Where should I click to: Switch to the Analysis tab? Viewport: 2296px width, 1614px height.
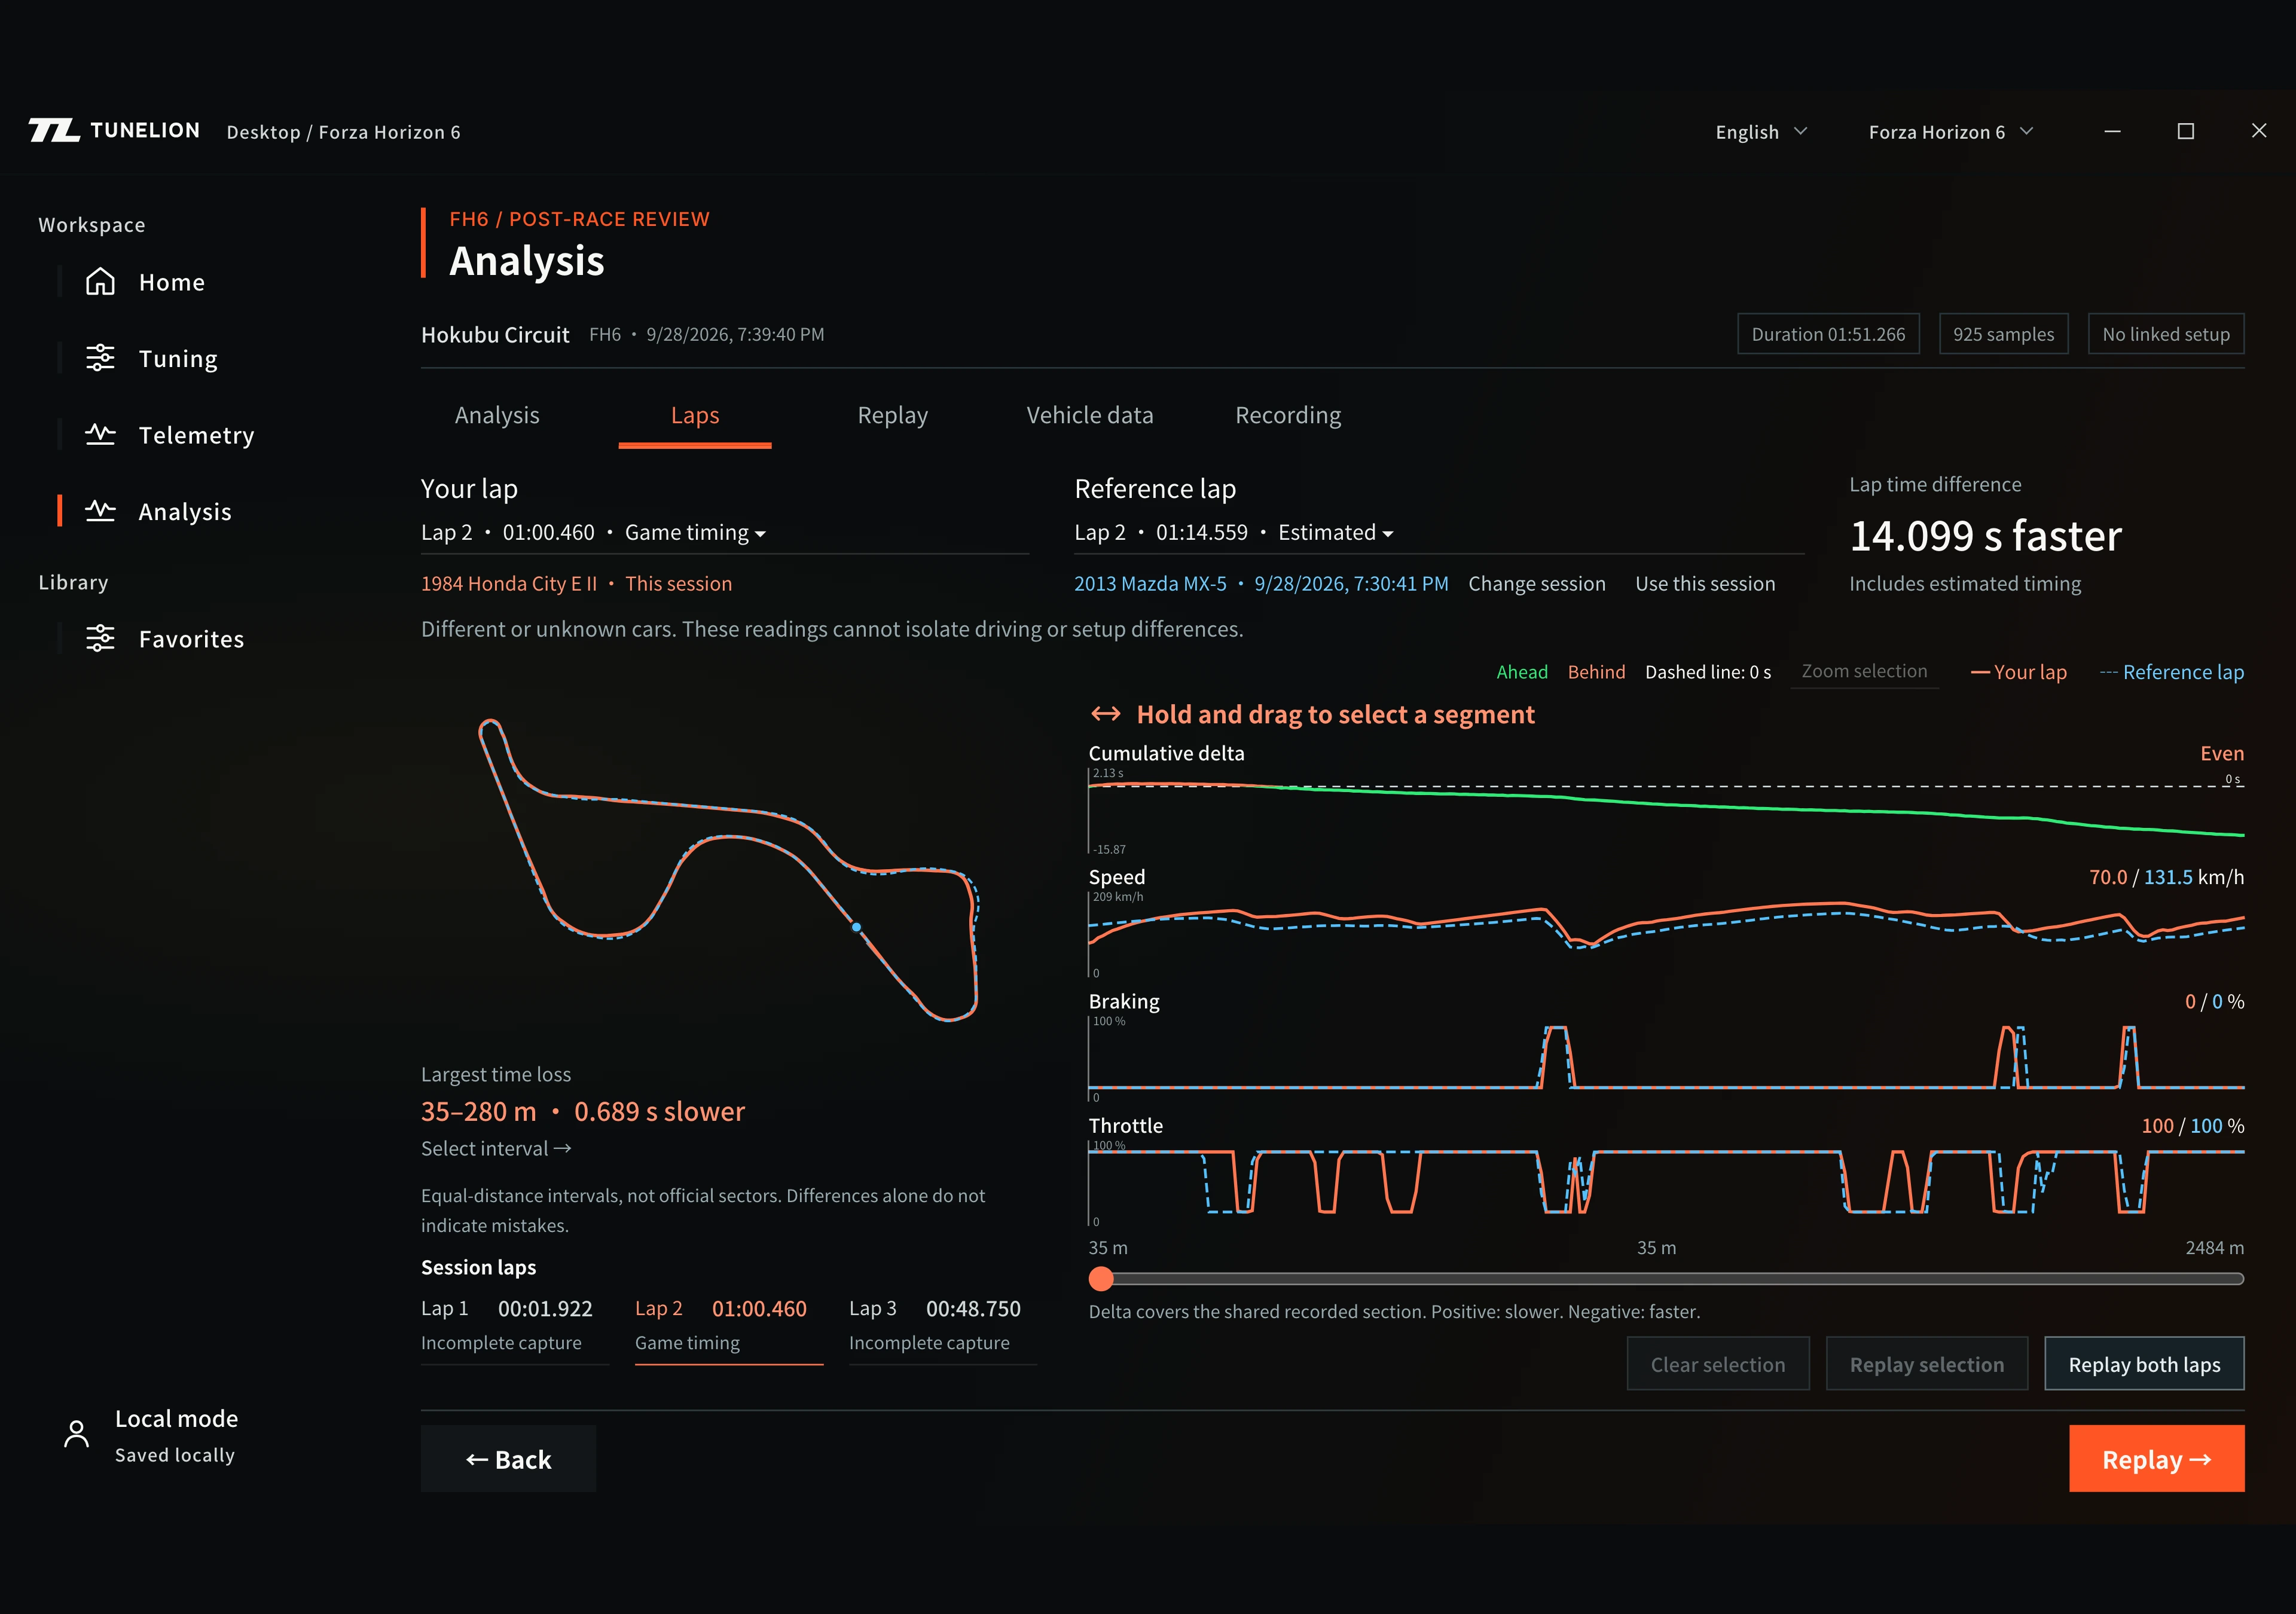click(x=497, y=415)
